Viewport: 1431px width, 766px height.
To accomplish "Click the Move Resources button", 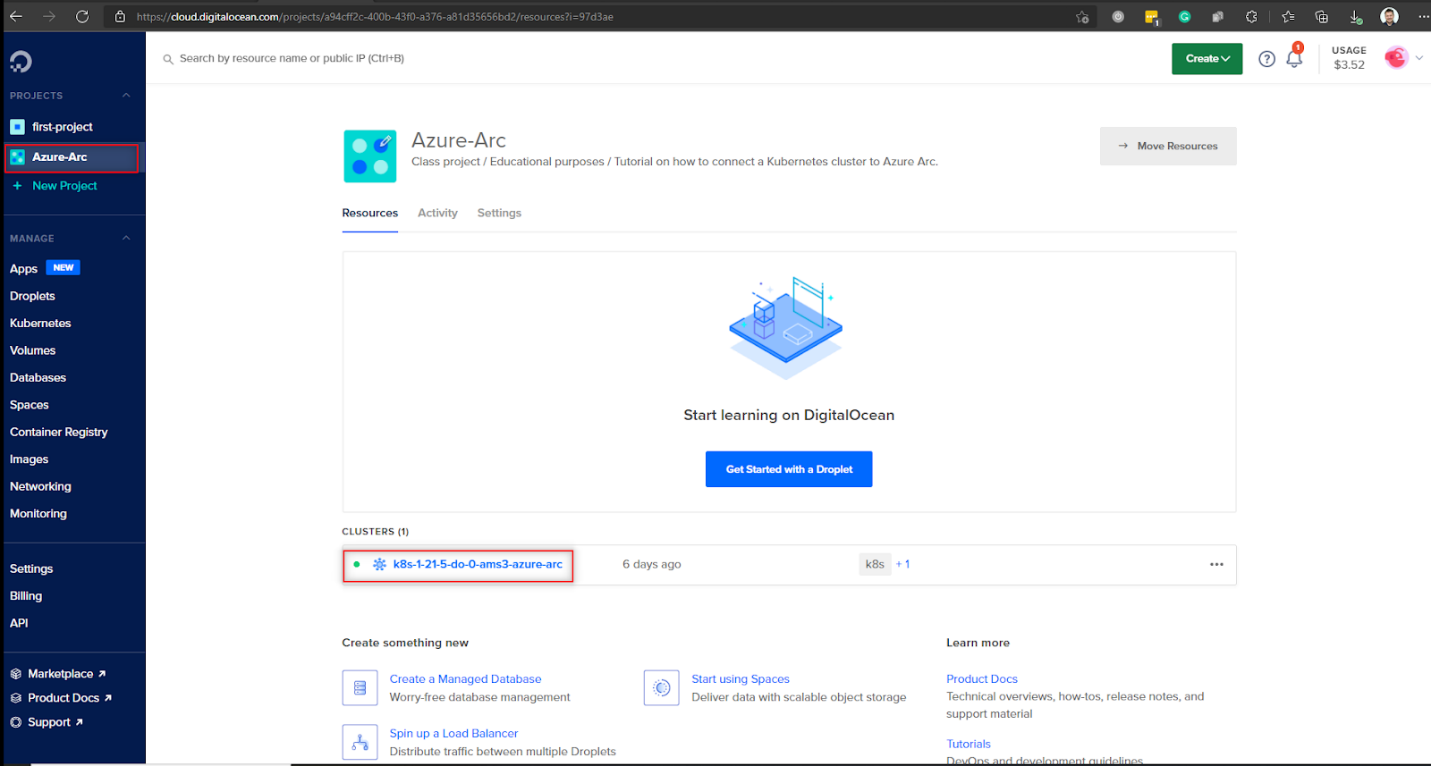I will pyautogui.click(x=1168, y=146).
